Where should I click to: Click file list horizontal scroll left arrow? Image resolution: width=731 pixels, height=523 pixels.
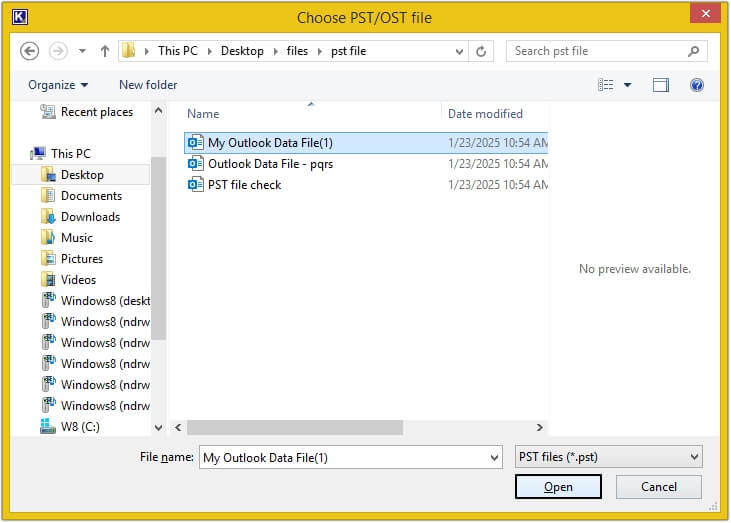178,427
